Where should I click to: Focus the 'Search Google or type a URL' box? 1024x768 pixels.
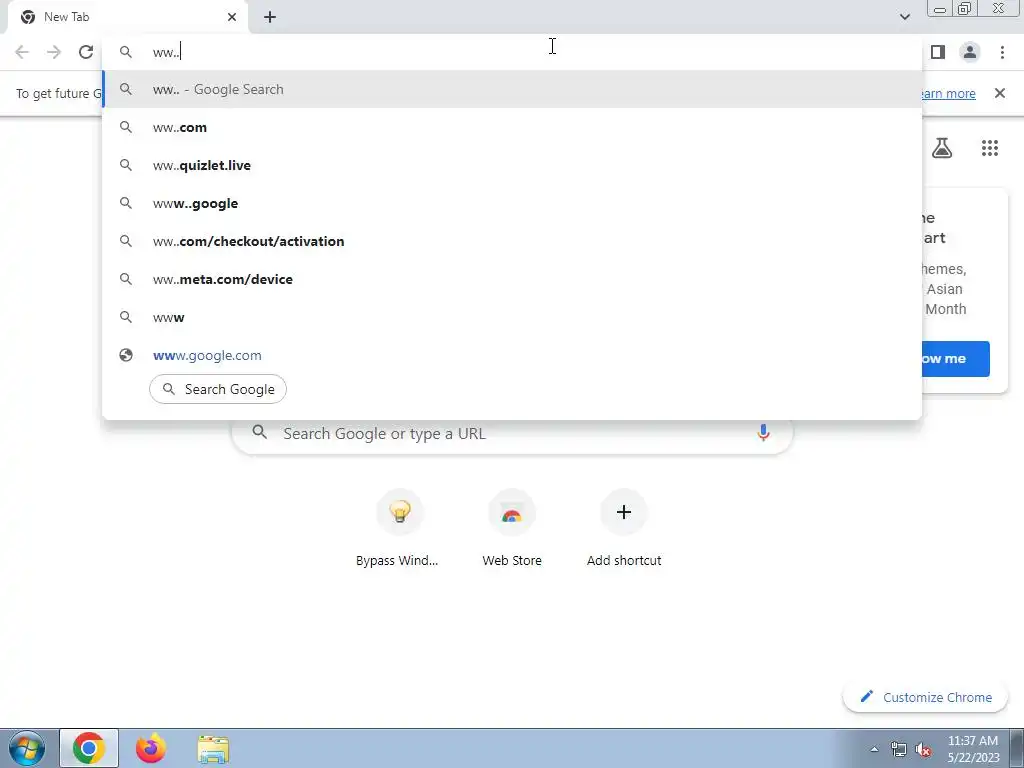click(512, 434)
